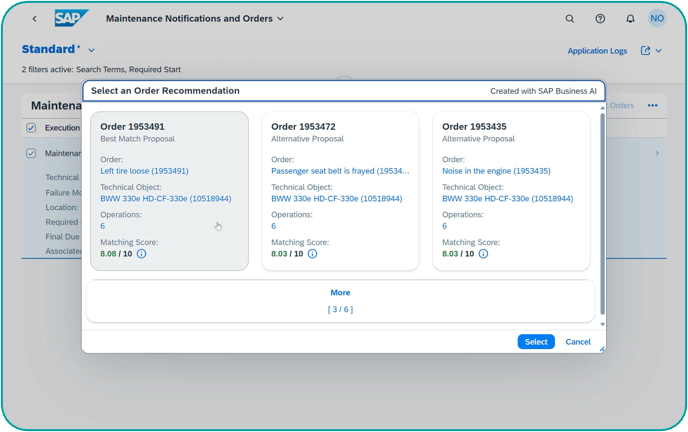The width and height of the screenshot is (688, 432).
Task: Open the help question mark icon
Action: pos(600,18)
